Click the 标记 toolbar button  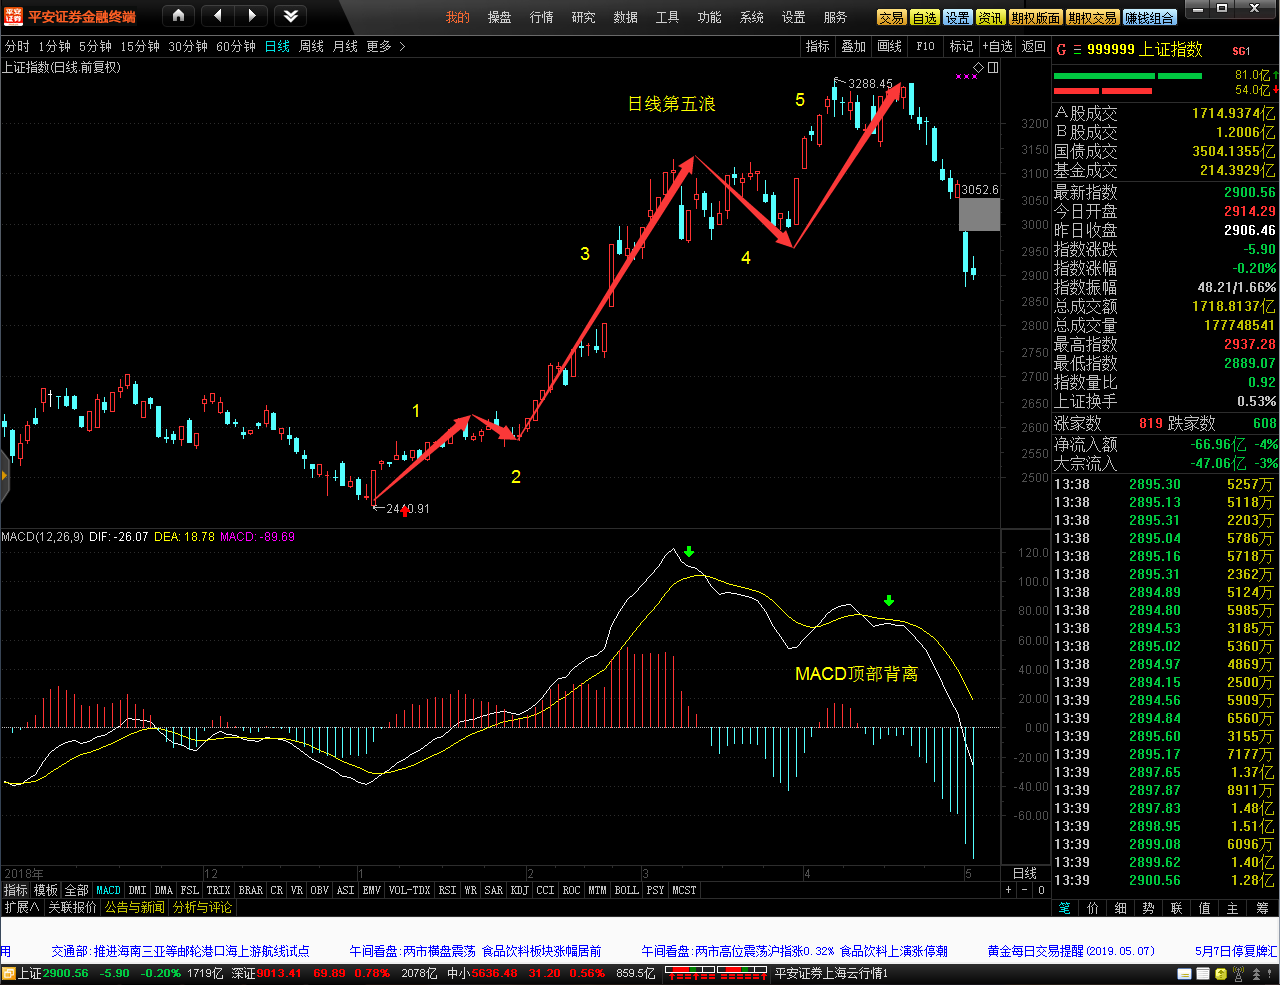[x=961, y=47]
